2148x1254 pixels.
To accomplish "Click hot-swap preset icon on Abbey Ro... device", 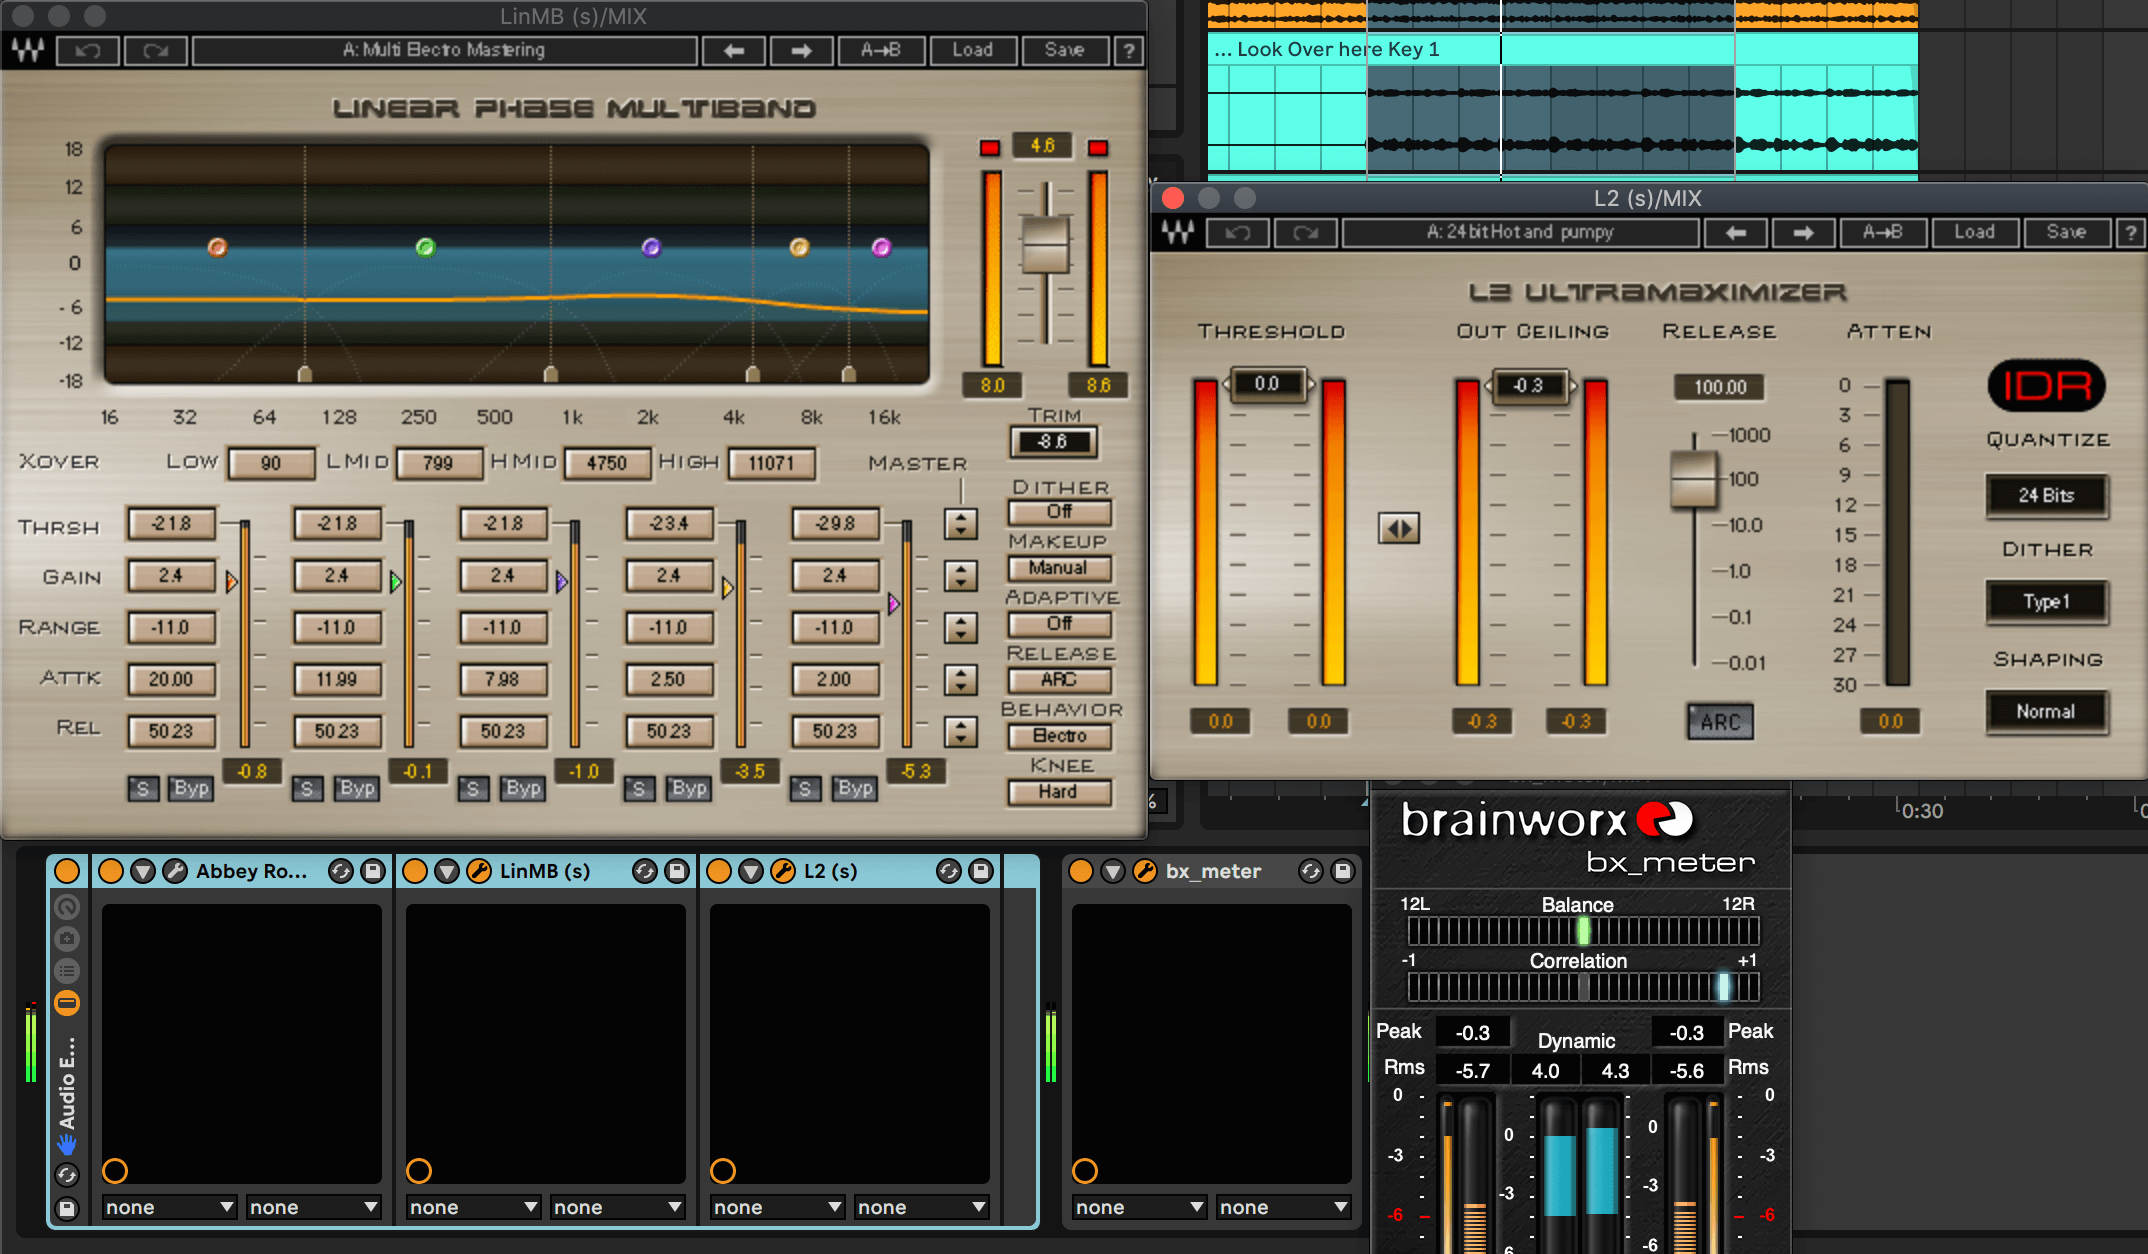I will click(341, 871).
